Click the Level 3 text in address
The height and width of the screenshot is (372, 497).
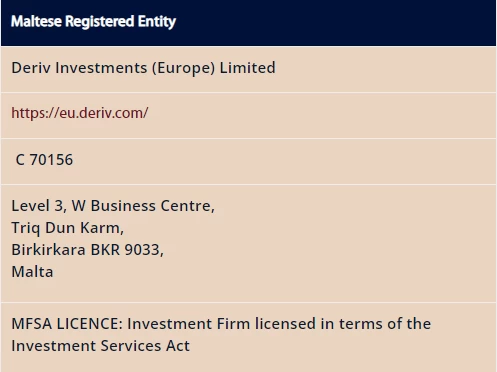click(x=39, y=206)
